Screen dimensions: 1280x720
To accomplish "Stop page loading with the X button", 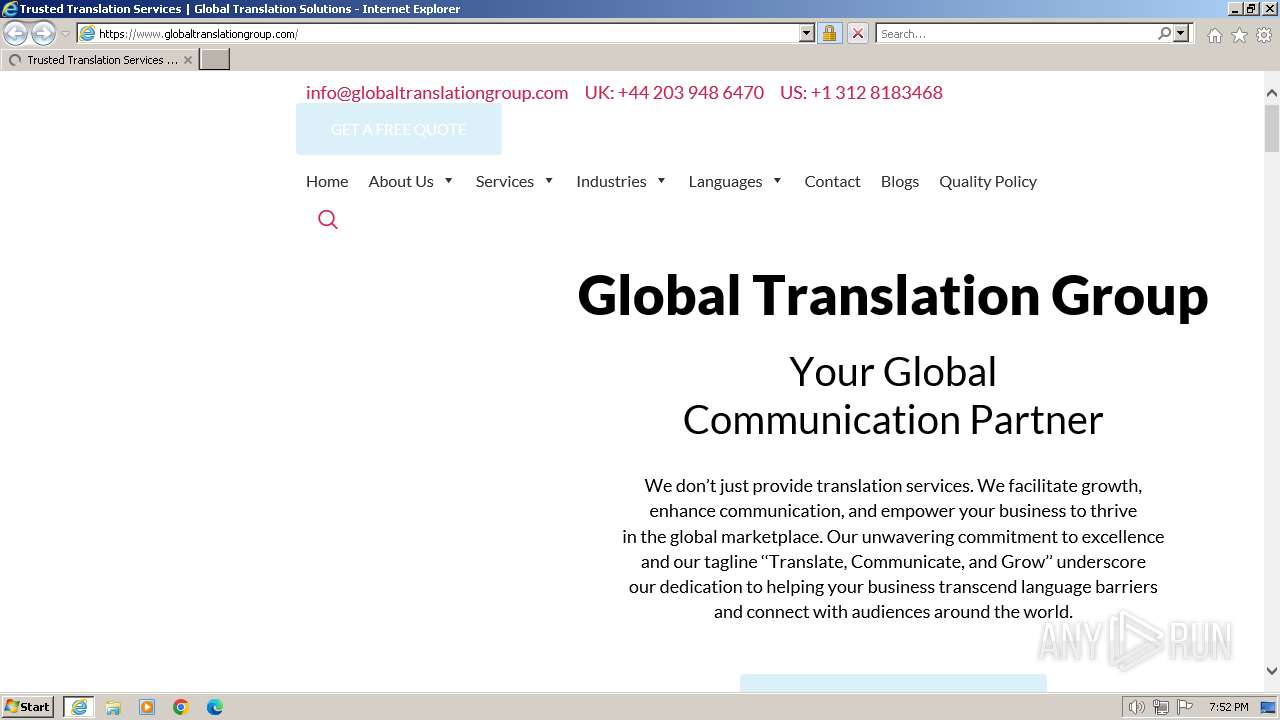I will click(x=858, y=33).
